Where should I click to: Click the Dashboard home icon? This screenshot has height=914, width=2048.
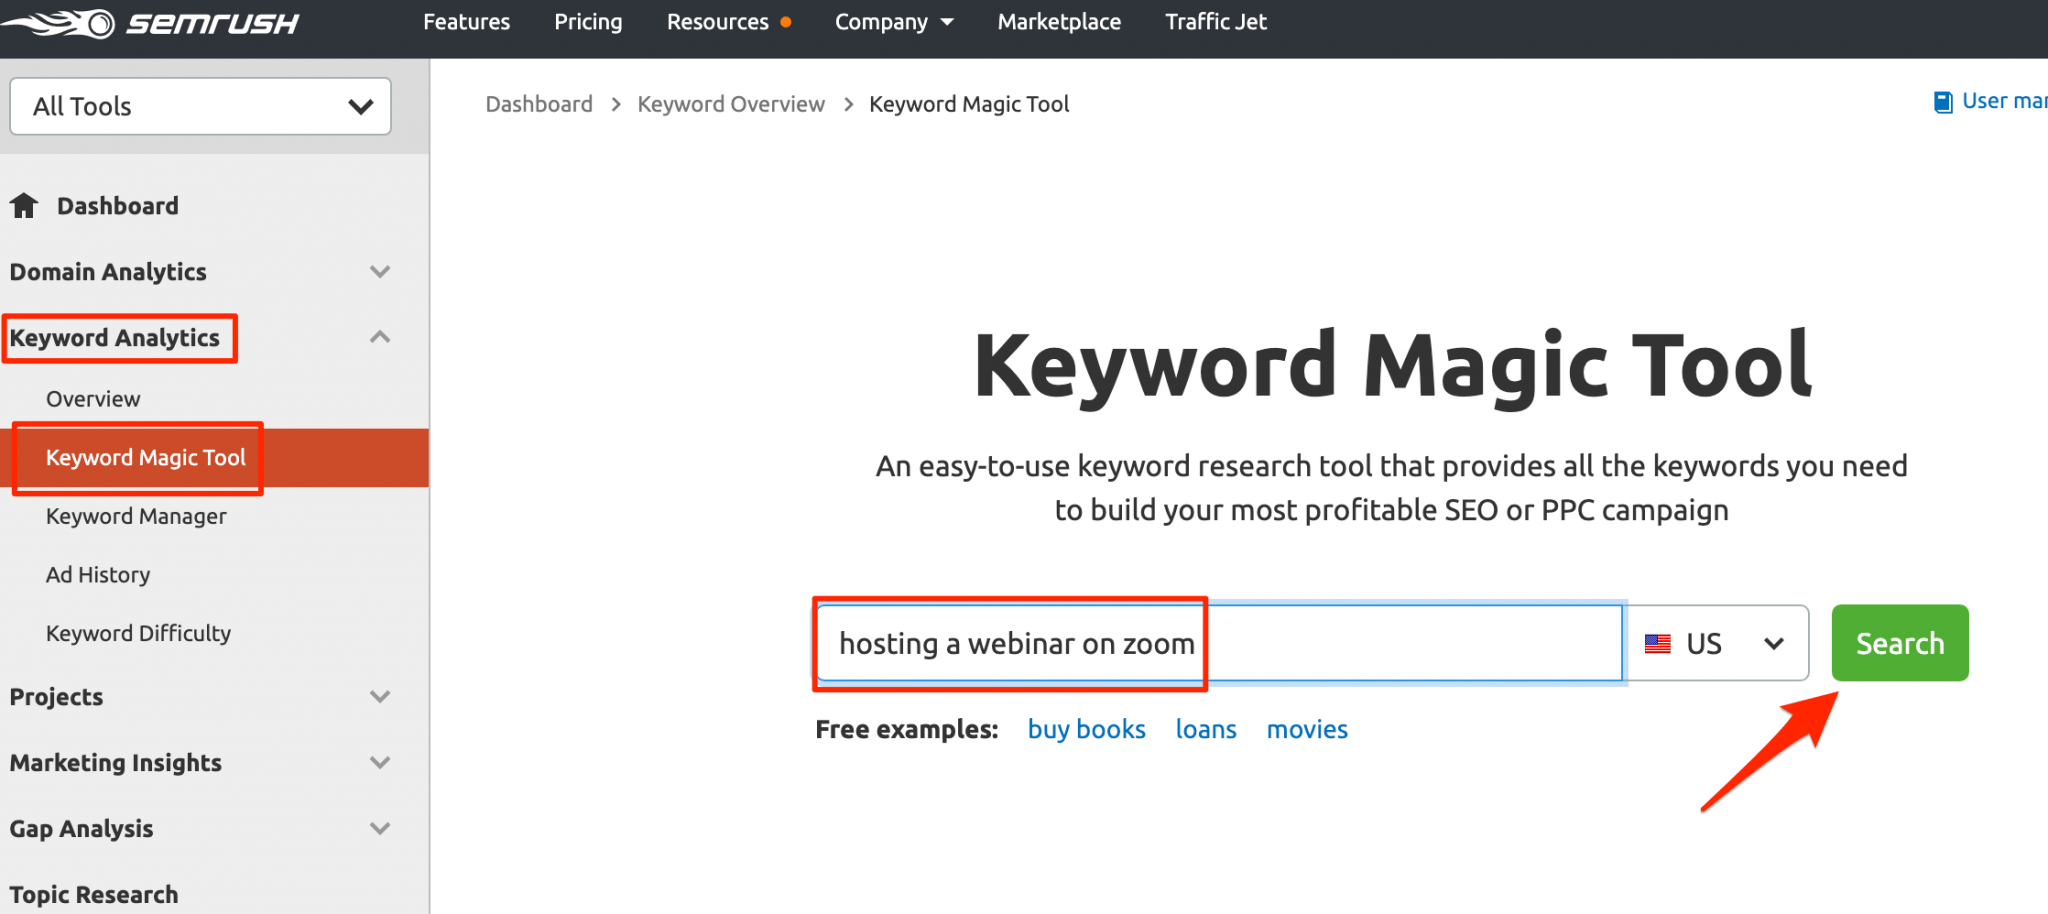point(24,206)
